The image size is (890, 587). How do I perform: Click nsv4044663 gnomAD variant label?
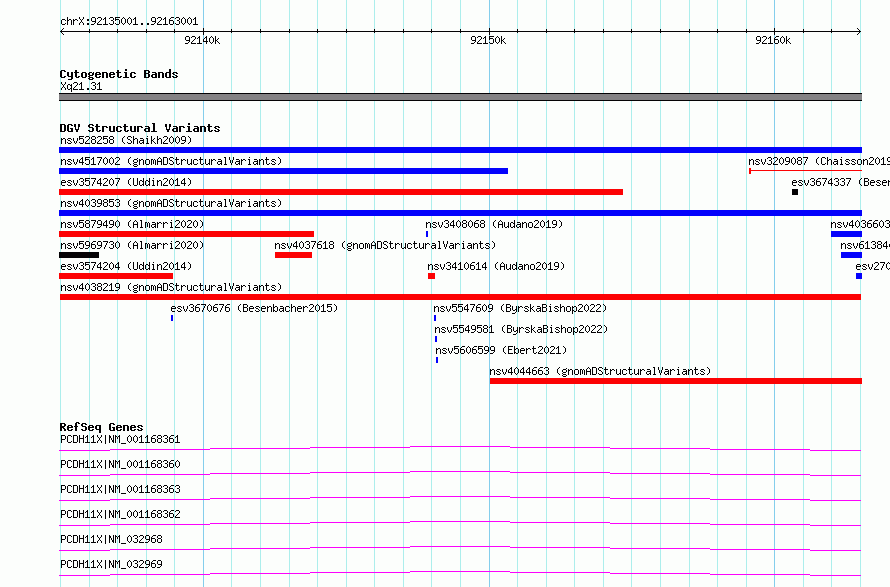(600, 371)
